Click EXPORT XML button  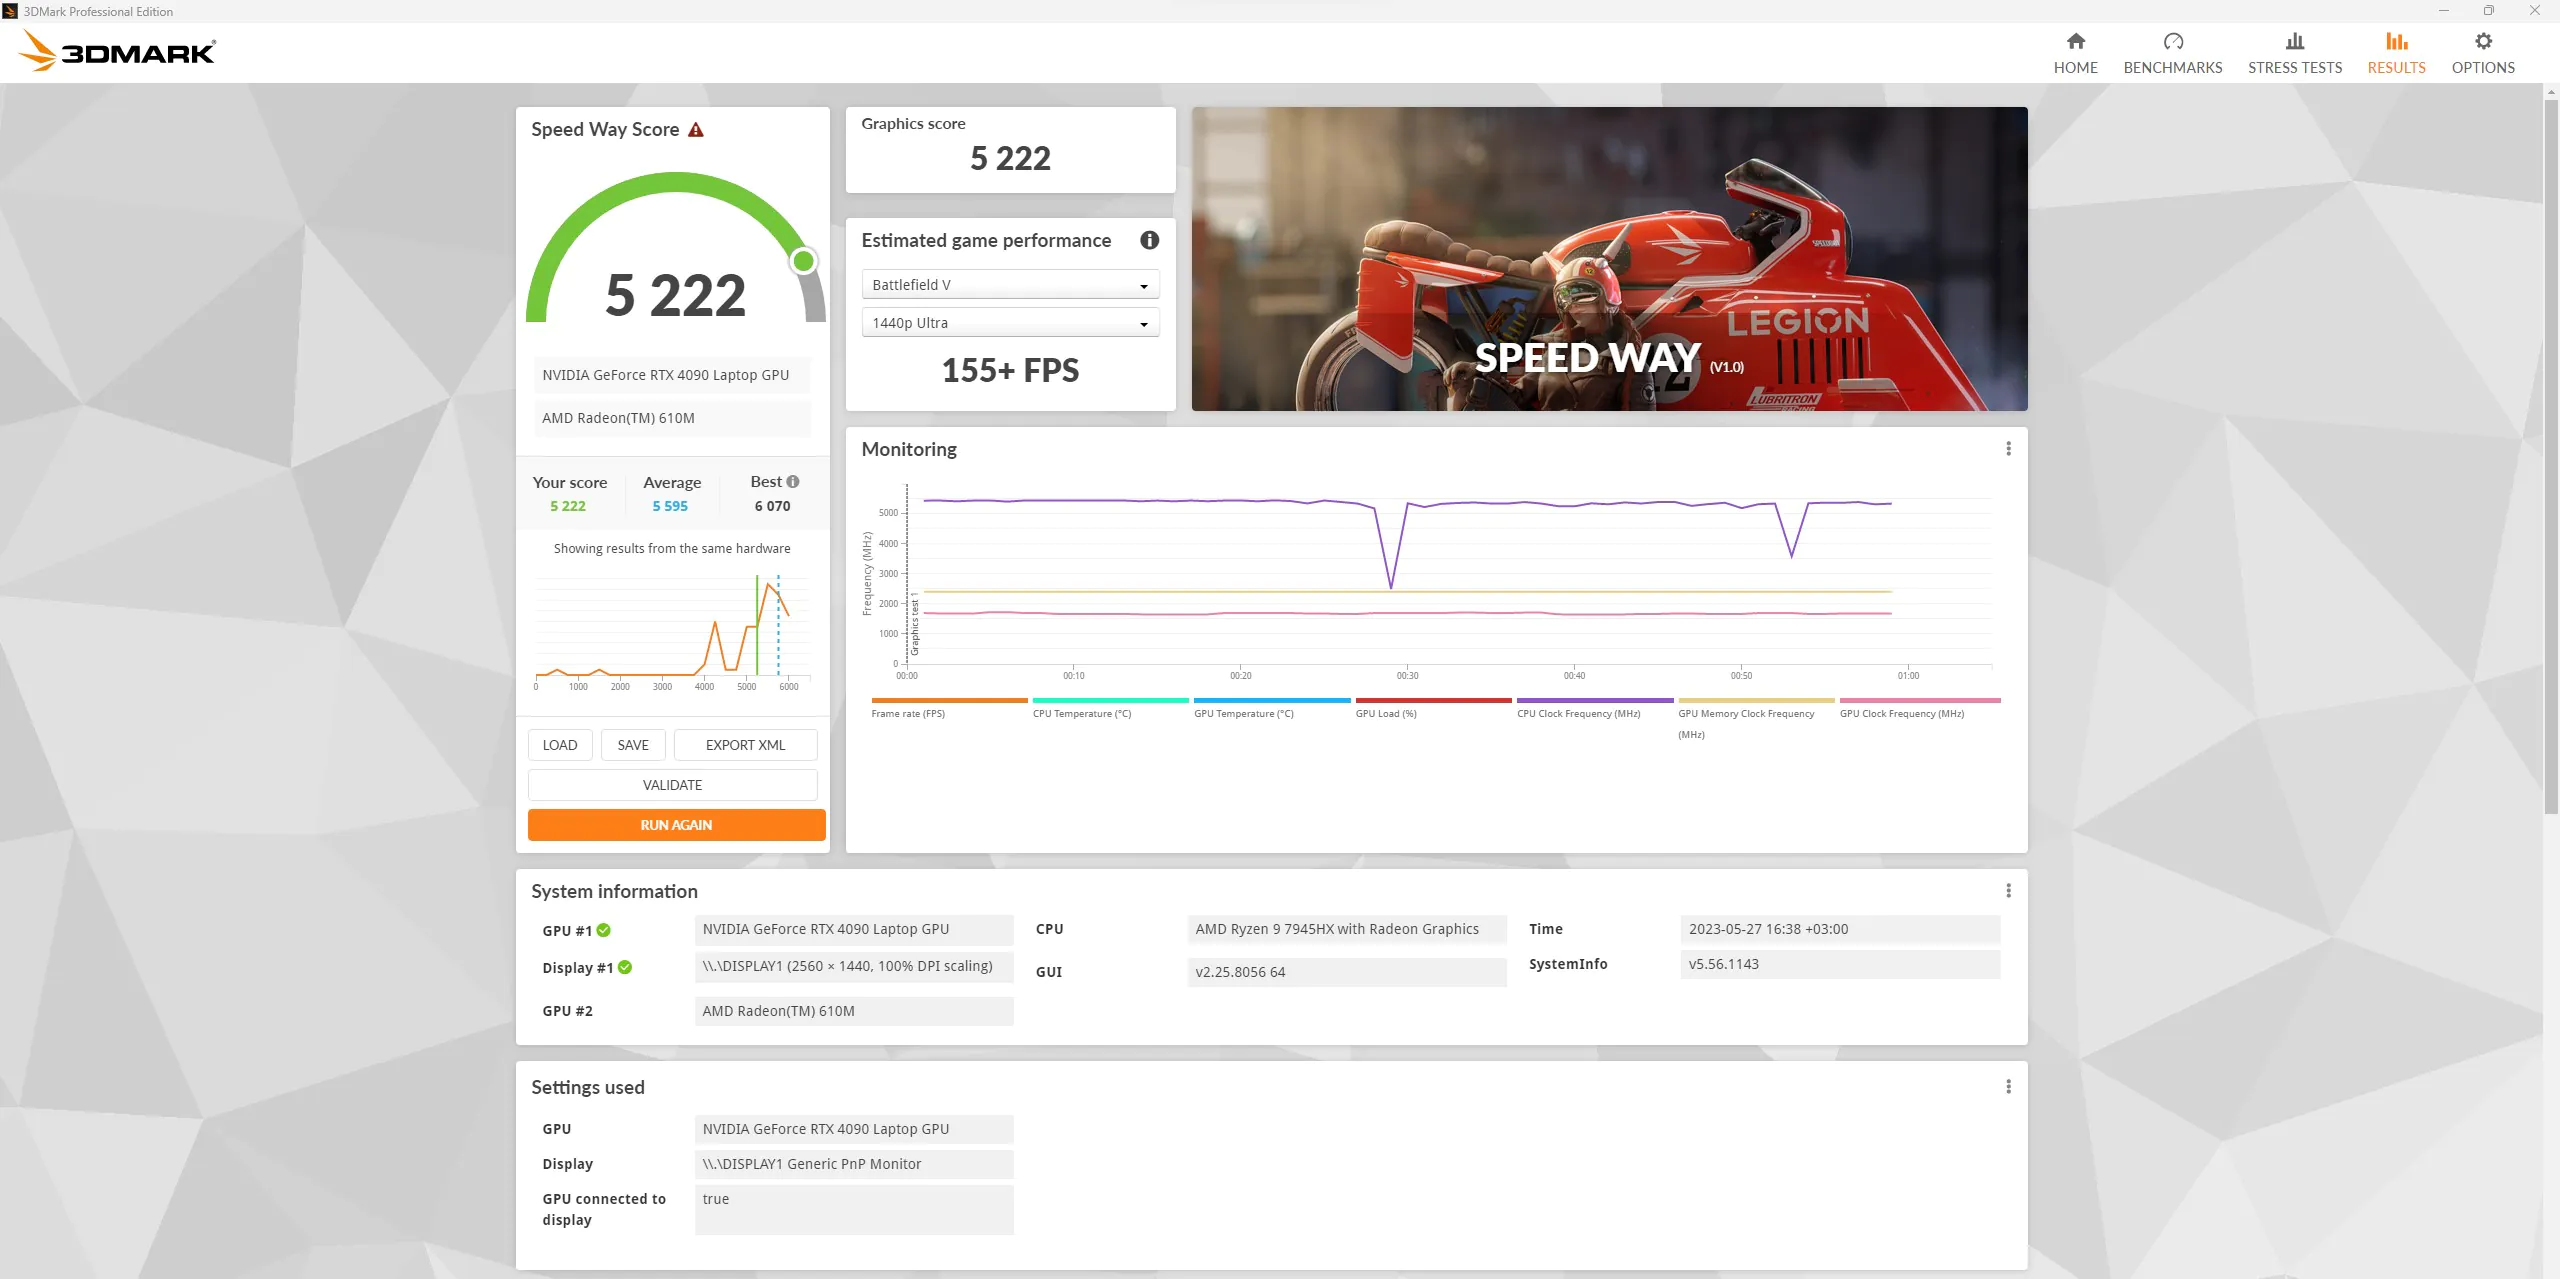coord(745,745)
